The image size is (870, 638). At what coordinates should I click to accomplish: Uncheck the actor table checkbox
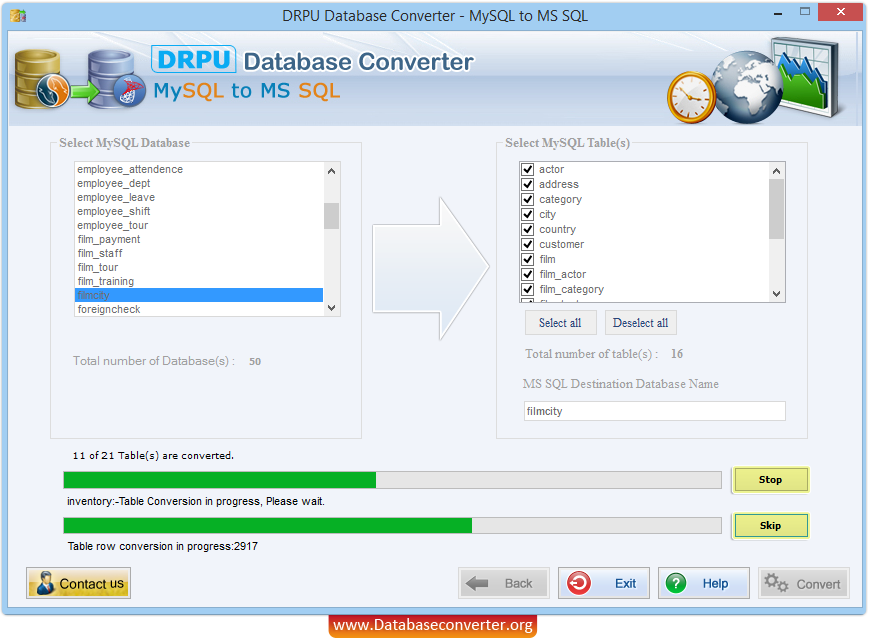click(x=528, y=169)
